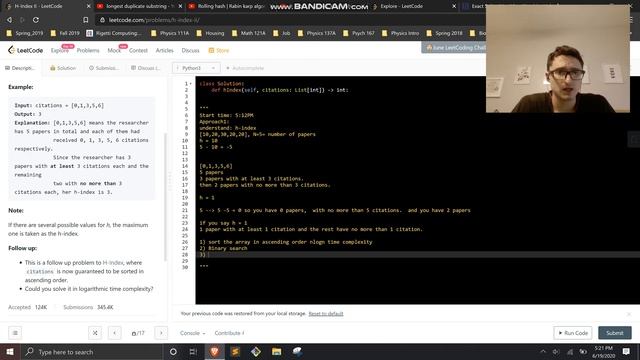Open the Math 121A bookmark folder
Image resolution: width=640 pixels, height=360 pixels.
coord(249,33)
